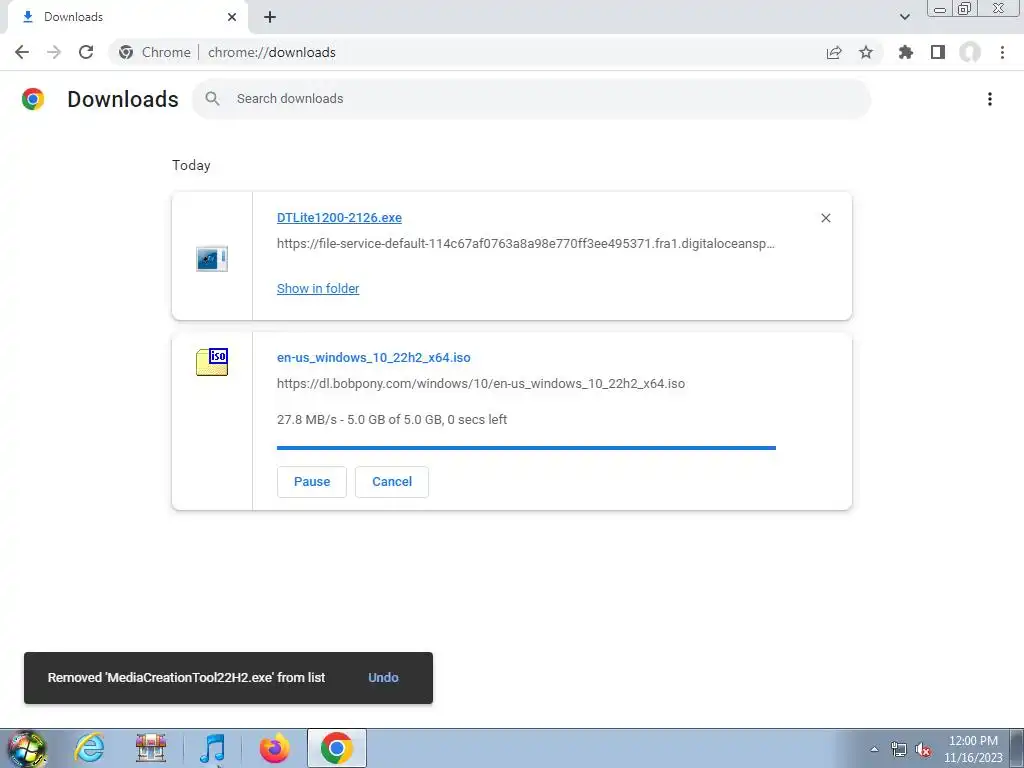Open the dl.bobpony.com ISO source URL
Viewport: 1024px width, 768px height.
[x=481, y=383]
